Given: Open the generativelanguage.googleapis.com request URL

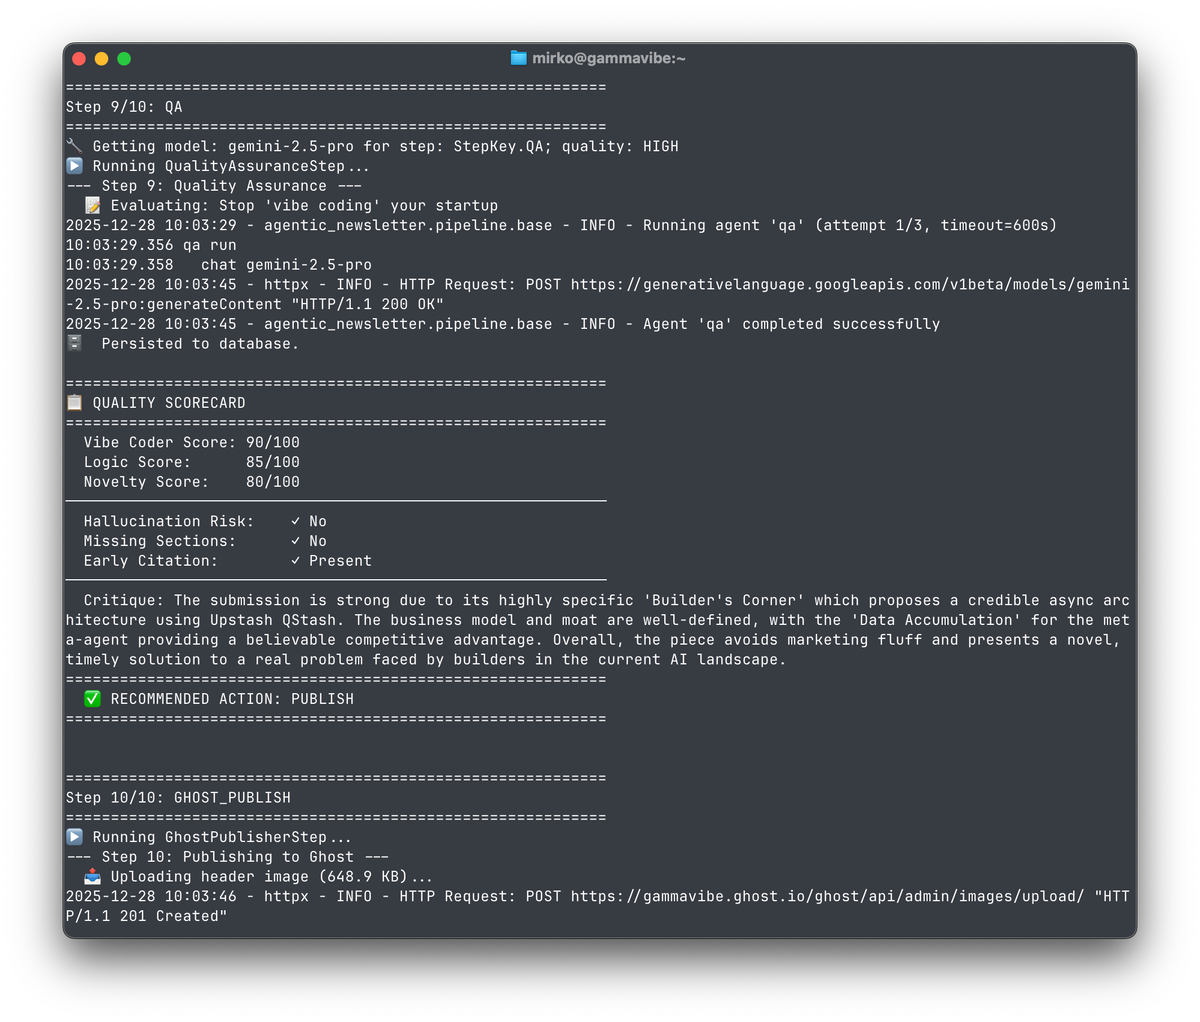Looking at the screenshot, I should pyautogui.click(x=850, y=283).
